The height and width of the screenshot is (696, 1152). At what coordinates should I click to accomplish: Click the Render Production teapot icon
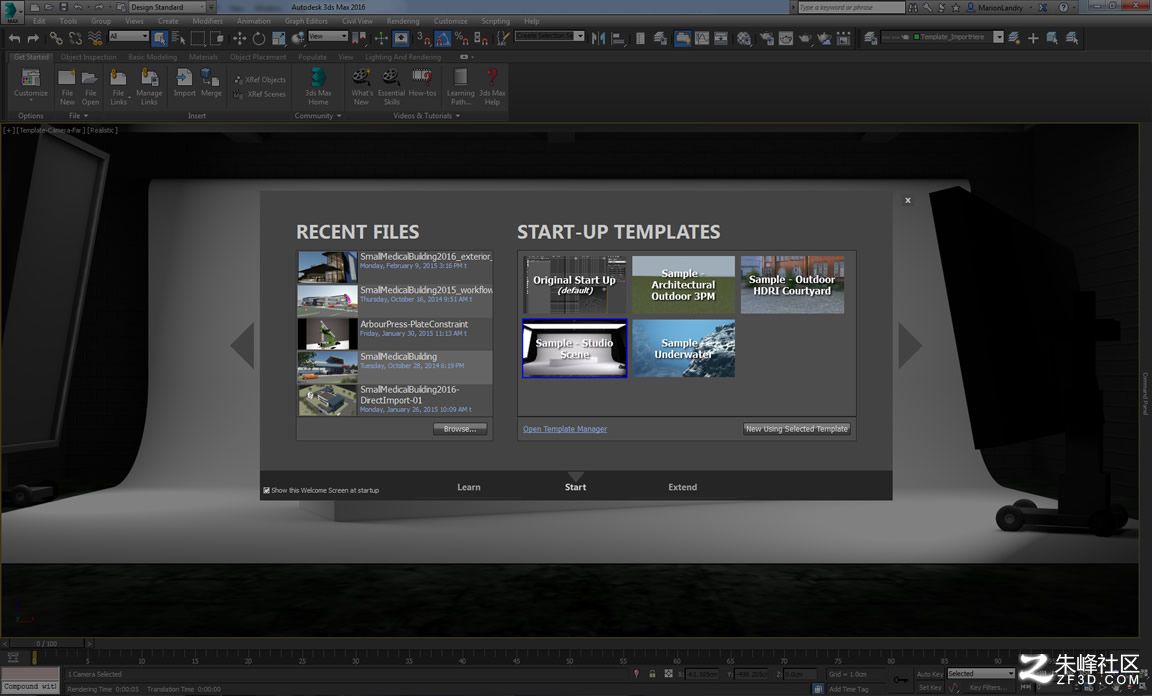(806, 38)
